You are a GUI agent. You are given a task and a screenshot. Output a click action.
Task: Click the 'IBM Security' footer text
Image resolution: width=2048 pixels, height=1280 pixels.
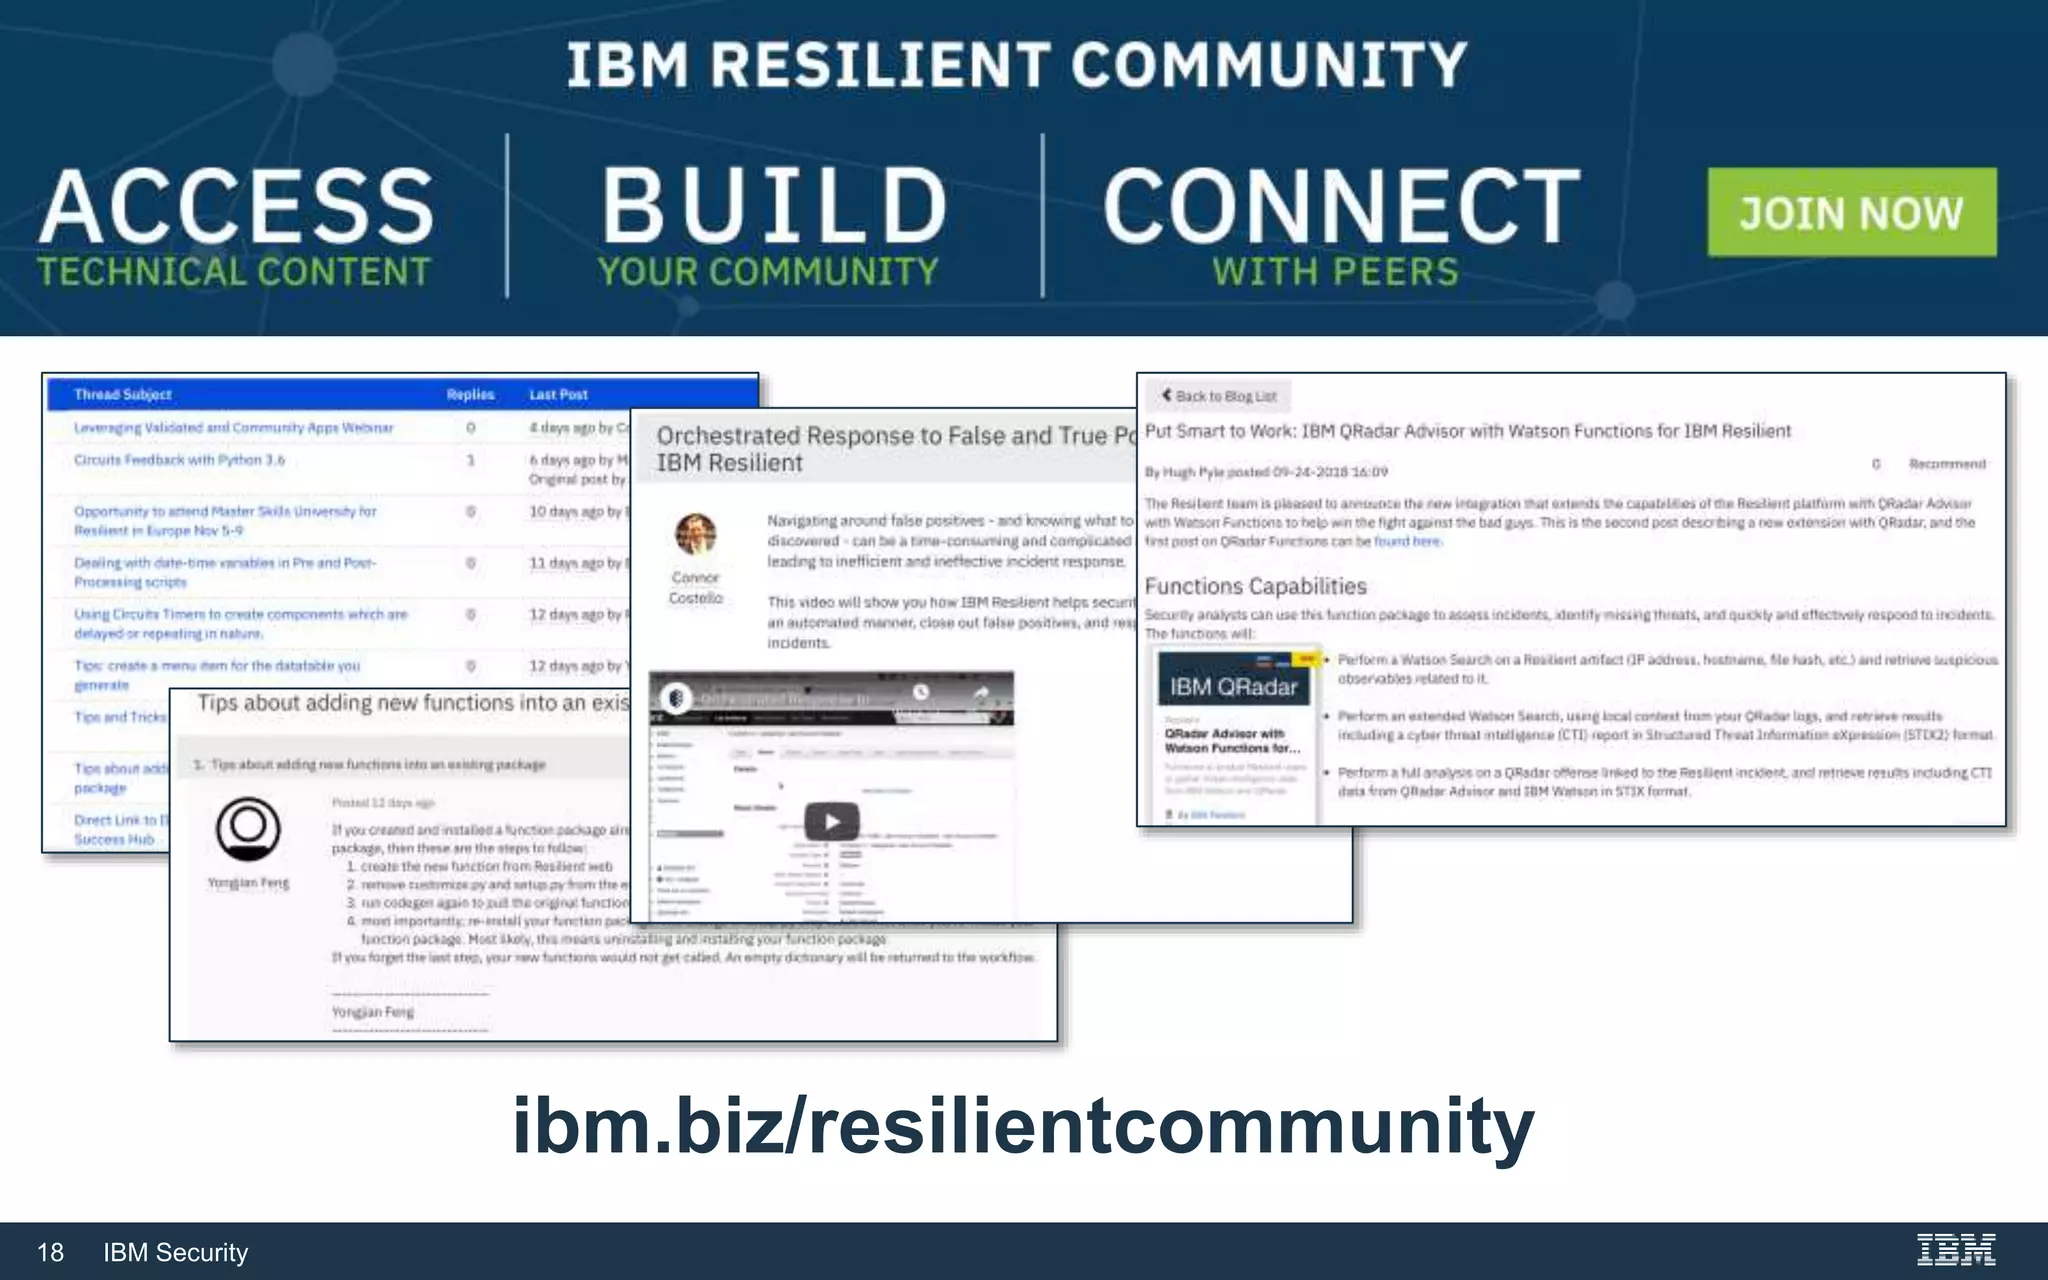point(176,1252)
